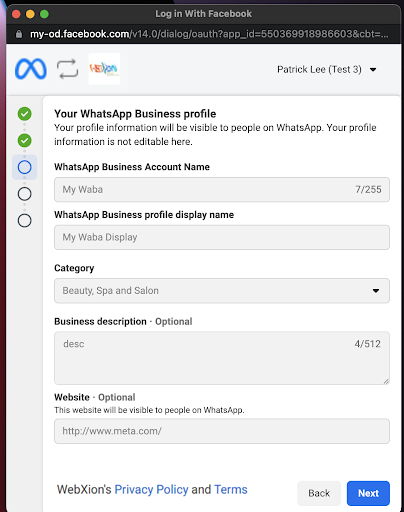The width and height of the screenshot is (404, 512).
Task: Click the sync arrows icon
Action: [x=67, y=69]
